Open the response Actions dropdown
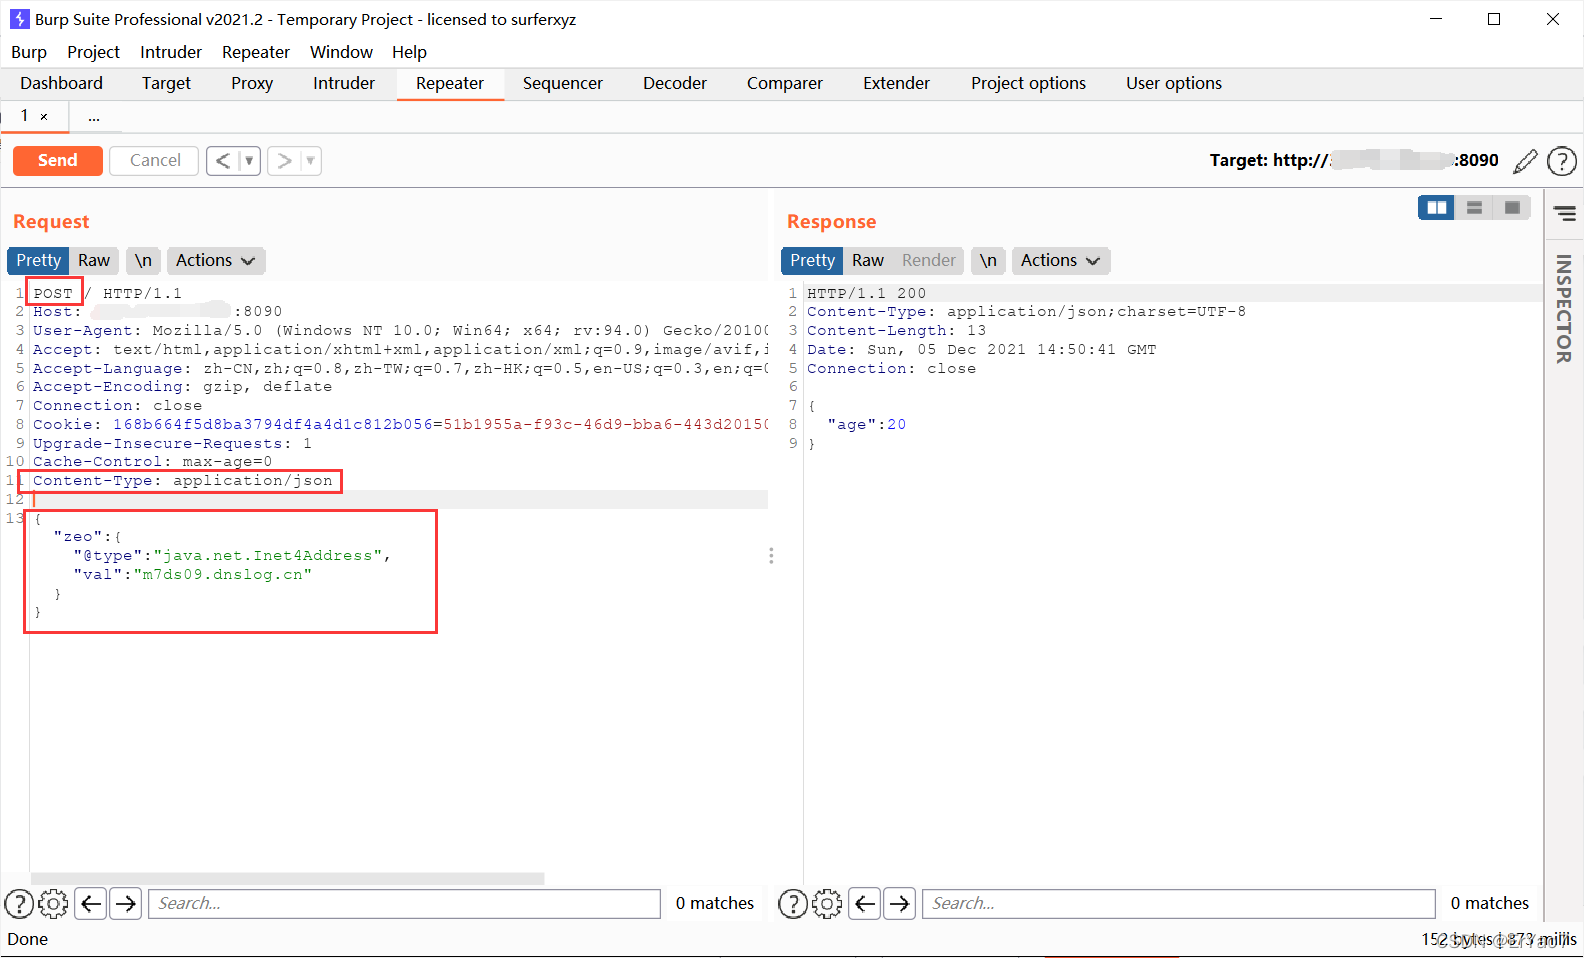 coord(1060,260)
